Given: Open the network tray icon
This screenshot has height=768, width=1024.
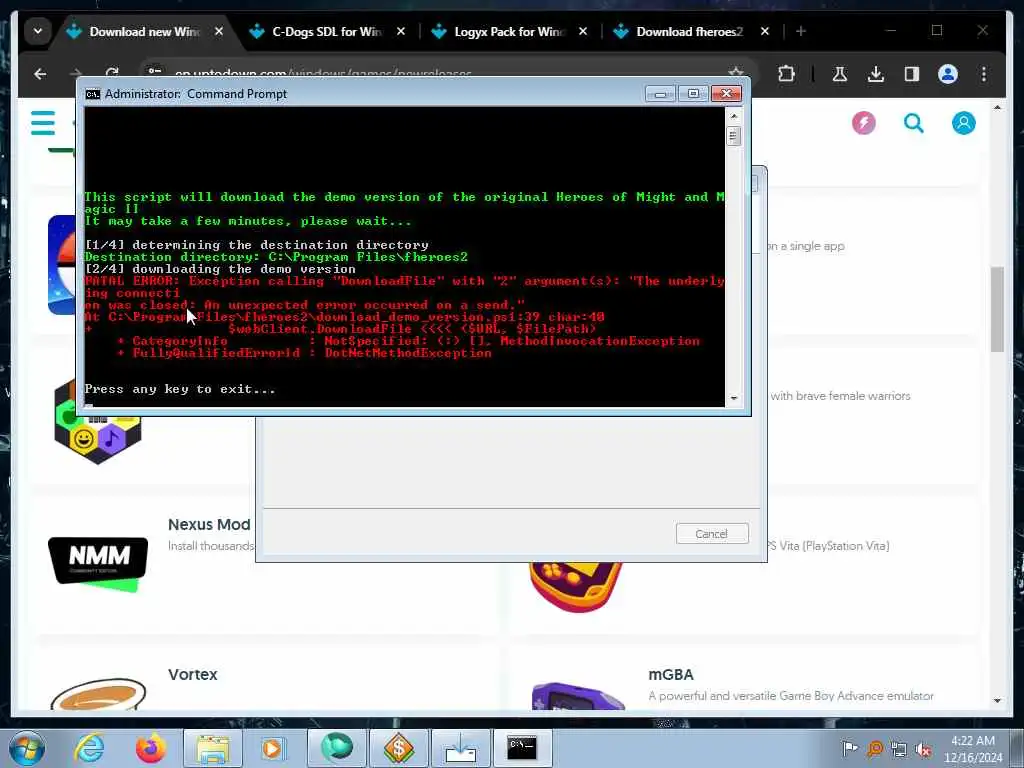Looking at the screenshot, I should coord(899,749).
